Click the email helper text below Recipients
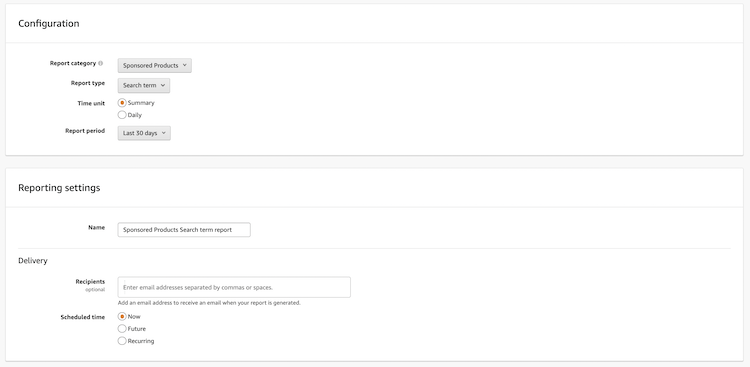Screen dimensions: 750x367 click(209, 303)
